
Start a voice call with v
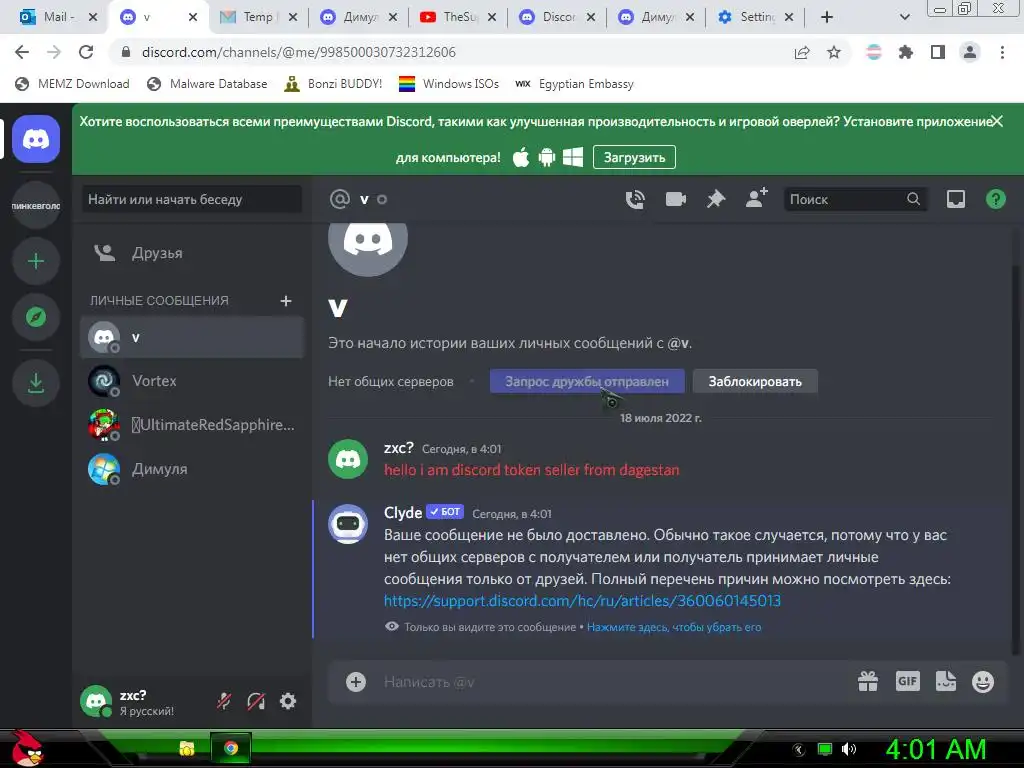point(635,199)
